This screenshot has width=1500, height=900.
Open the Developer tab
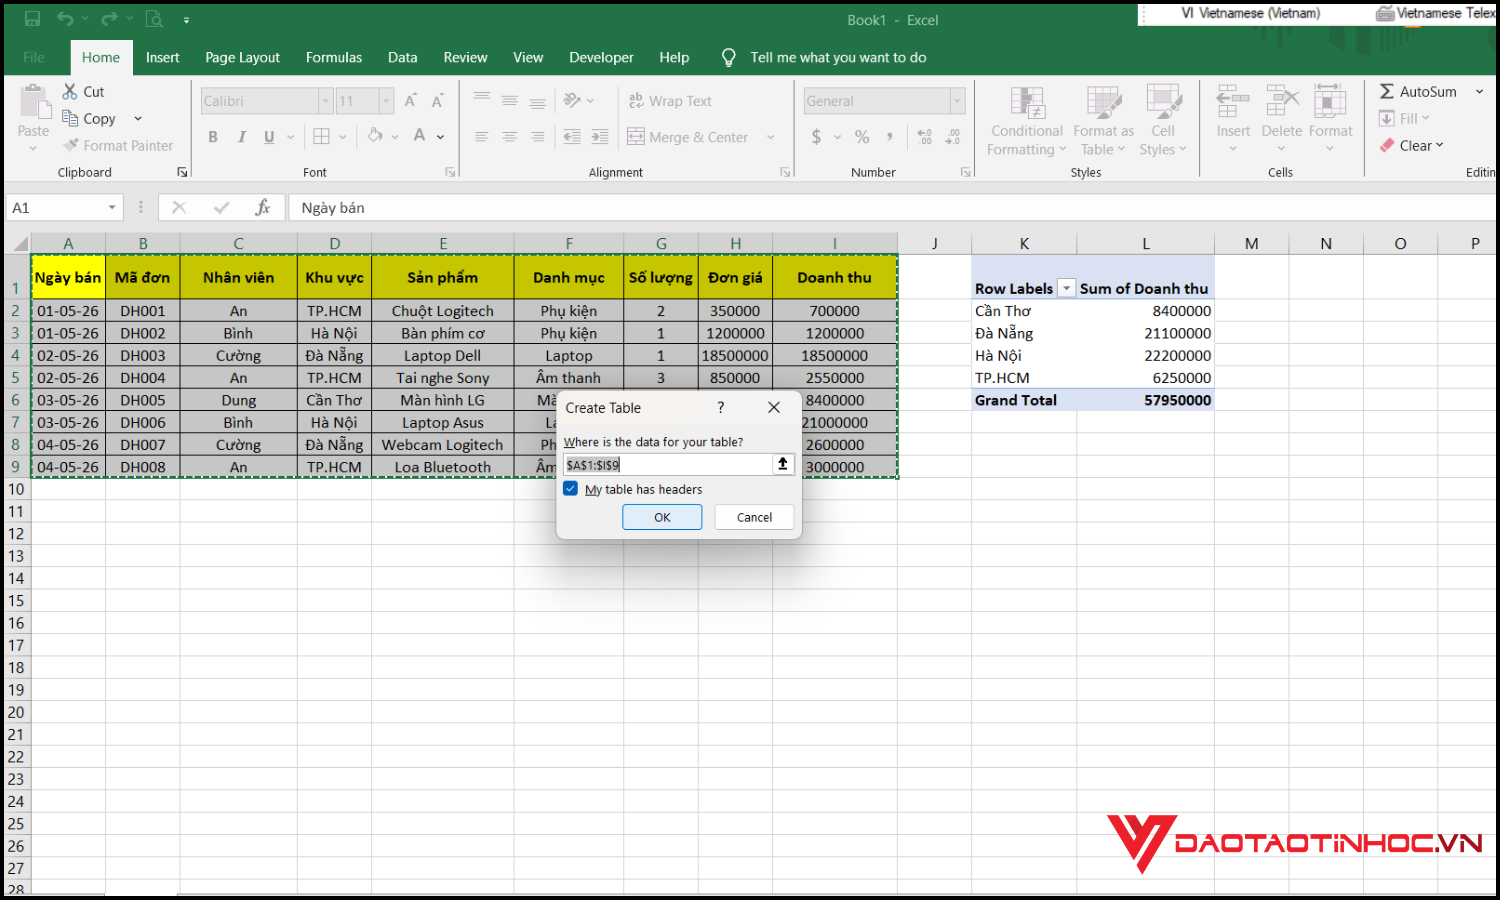(x=601, y=57)
